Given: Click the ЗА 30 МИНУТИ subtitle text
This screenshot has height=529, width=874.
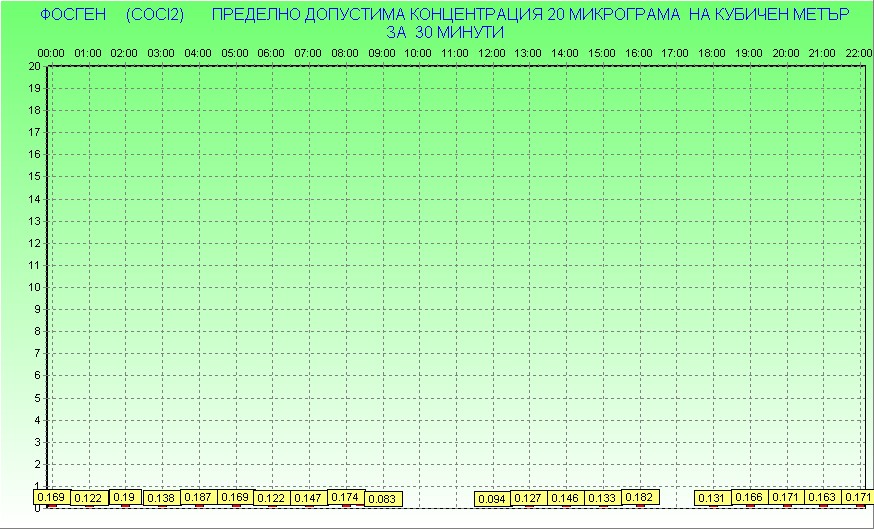Looking at the screenshot, I should click(x=445, y=32).
